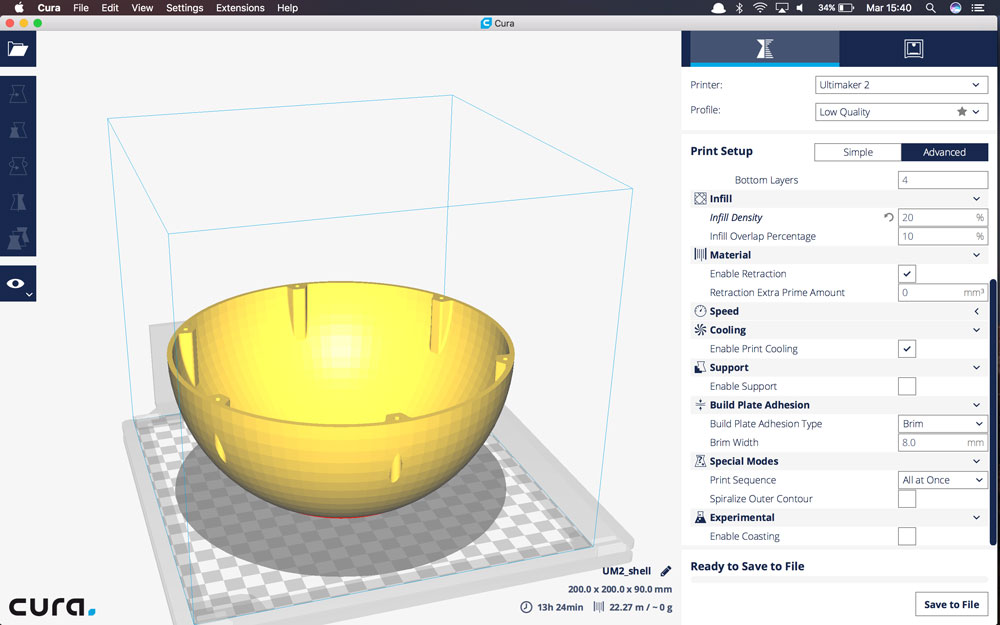Enable Coasting checkbox

point(907,536)
